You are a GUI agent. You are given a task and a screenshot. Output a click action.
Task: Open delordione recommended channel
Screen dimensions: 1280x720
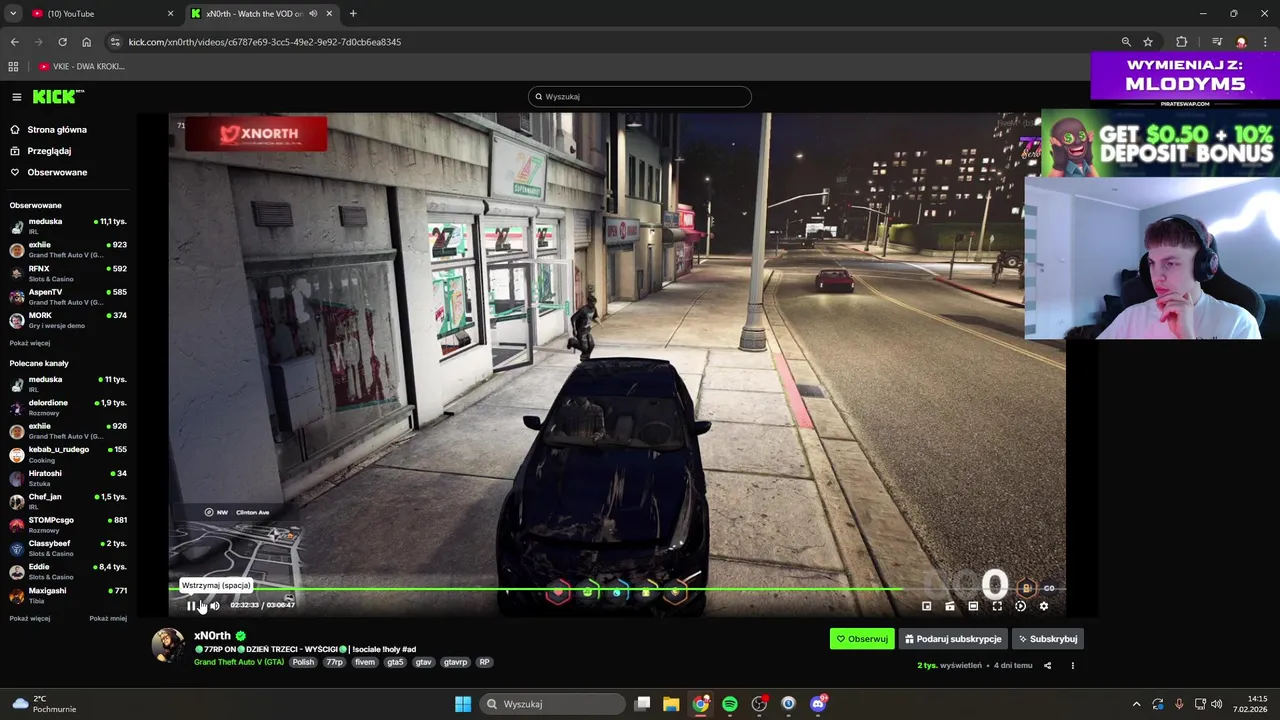click(x=68, y=407)
